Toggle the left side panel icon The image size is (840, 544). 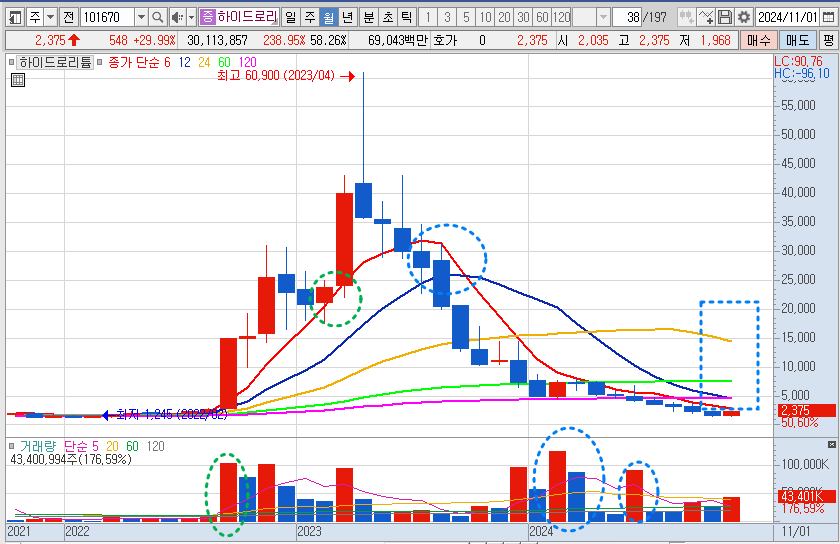click(15, 17)
